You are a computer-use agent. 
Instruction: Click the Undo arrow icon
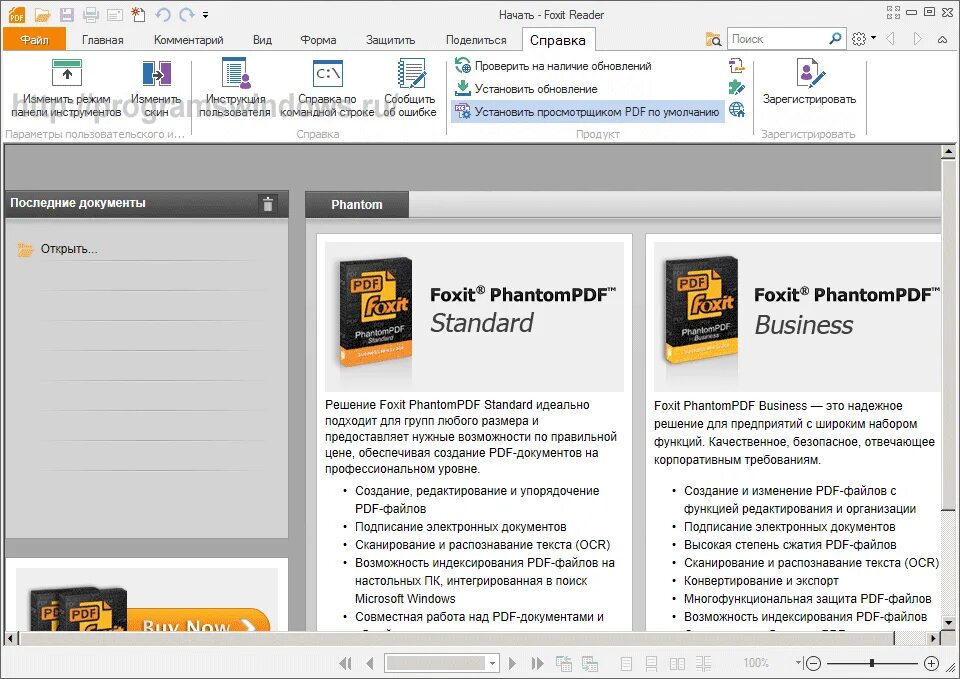click(x=162, y=14)
